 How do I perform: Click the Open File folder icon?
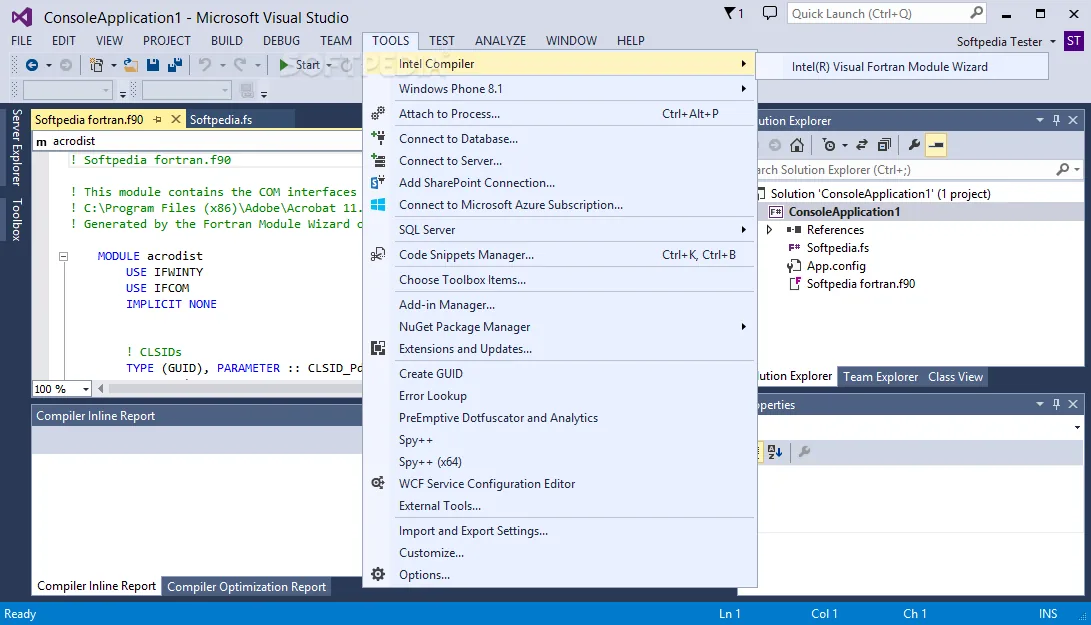point(130,65)
